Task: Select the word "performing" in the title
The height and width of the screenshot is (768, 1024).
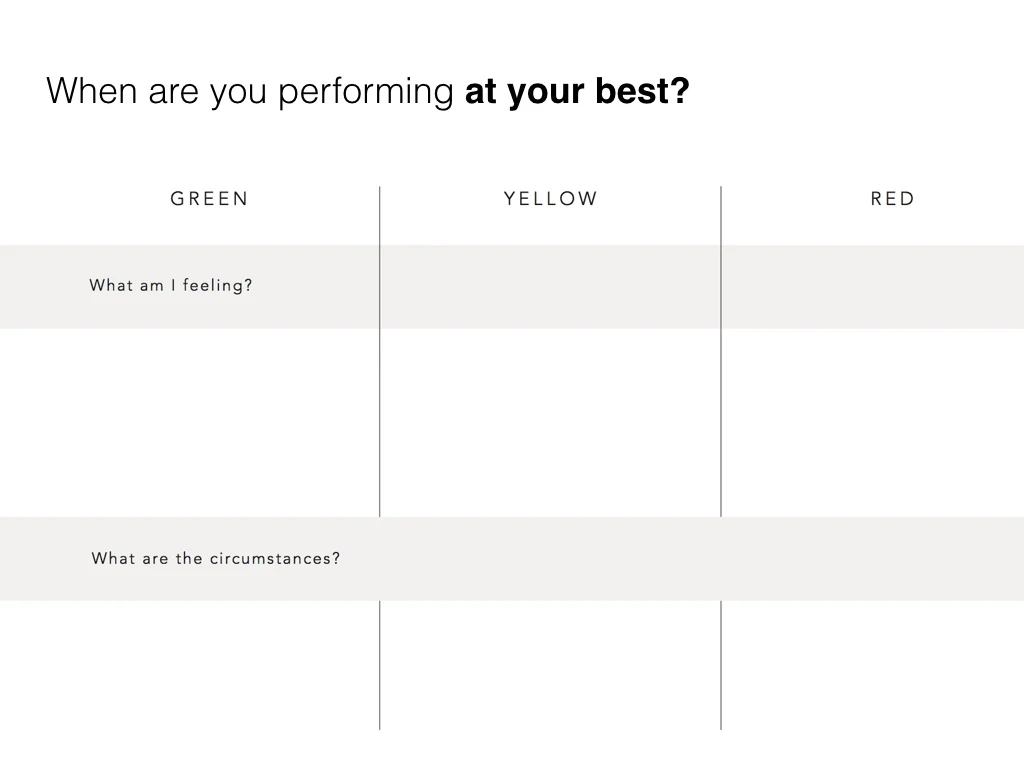Action: click(x=366, y=91)
